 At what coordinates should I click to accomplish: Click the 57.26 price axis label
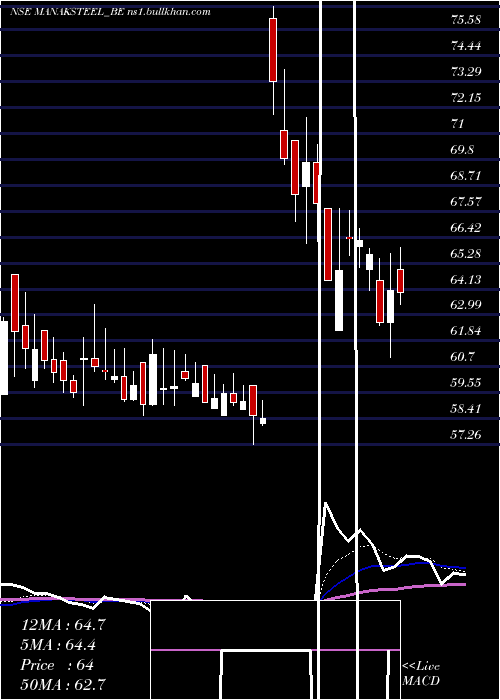point(466,434)
